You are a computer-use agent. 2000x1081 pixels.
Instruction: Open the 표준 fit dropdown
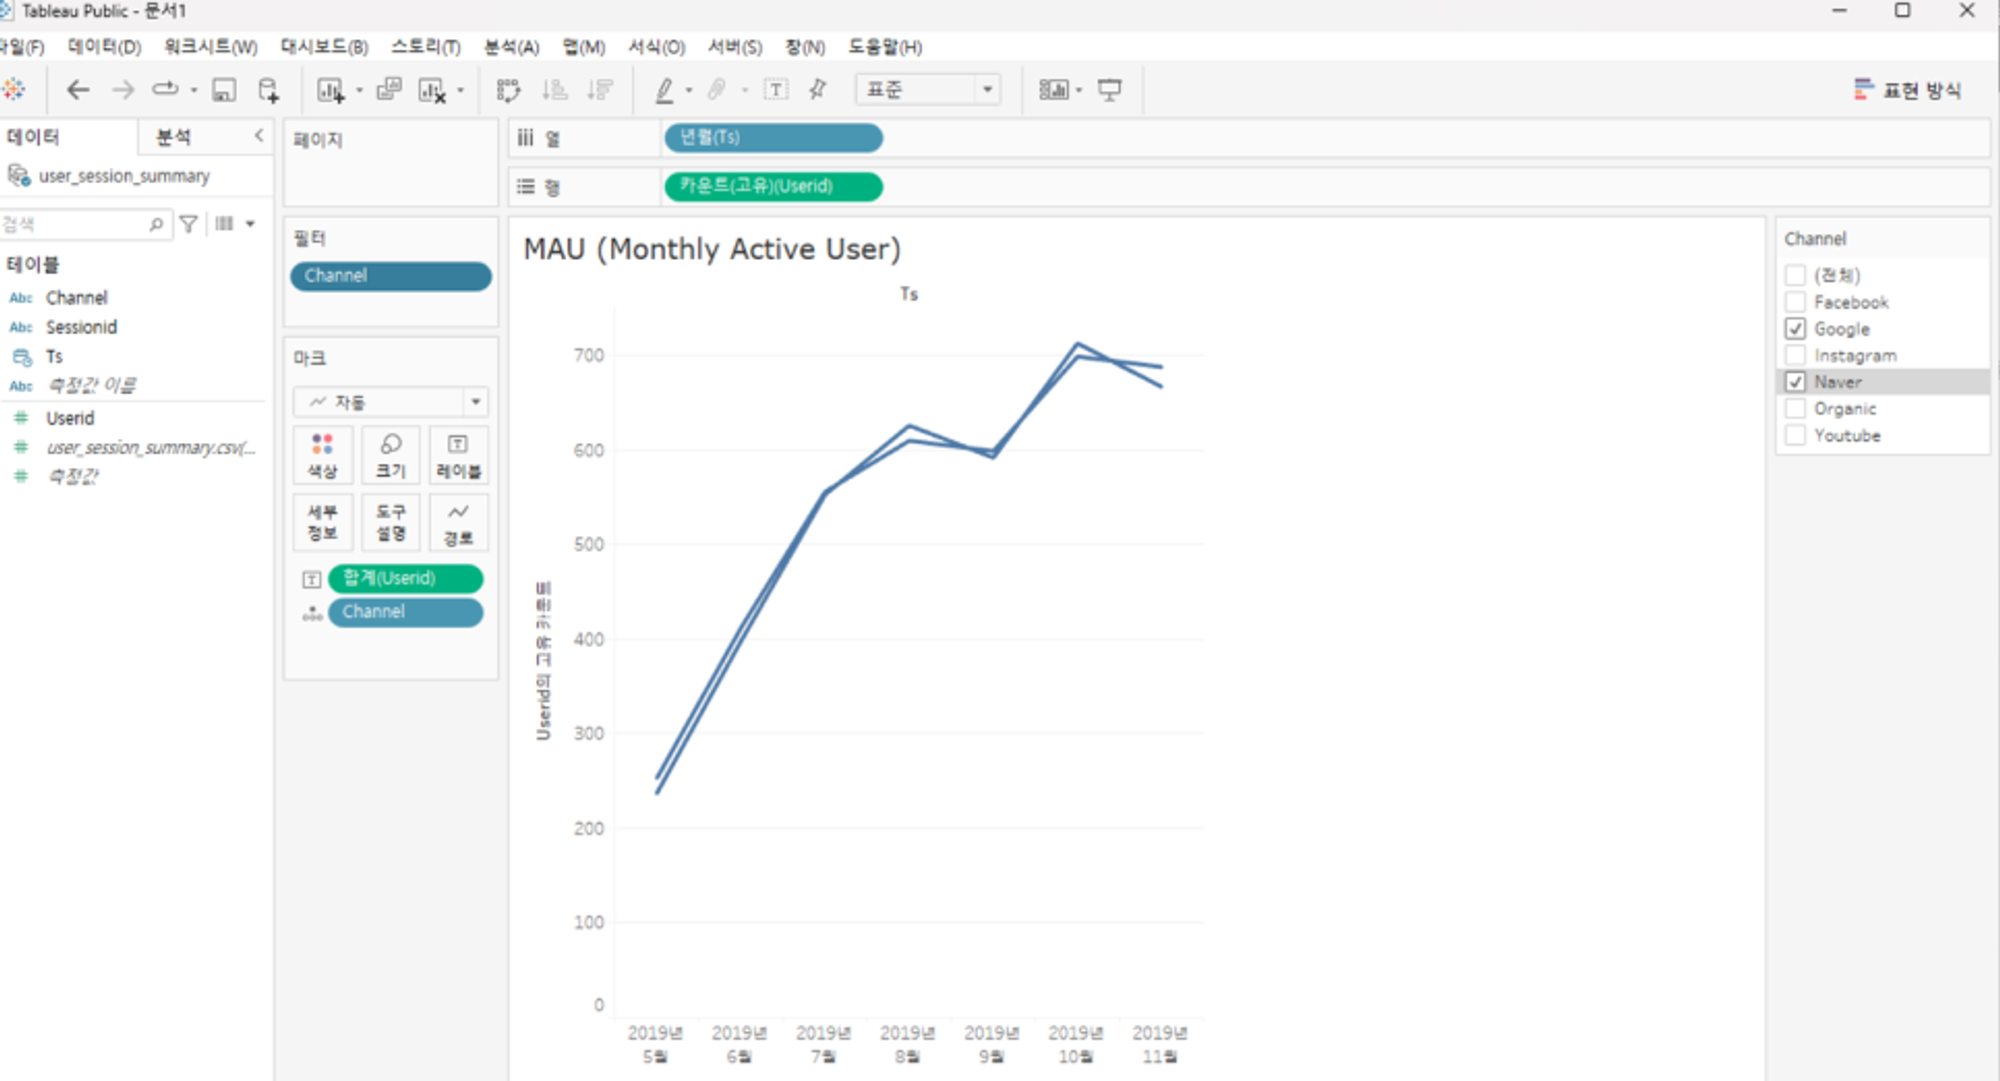pos(987,90)
